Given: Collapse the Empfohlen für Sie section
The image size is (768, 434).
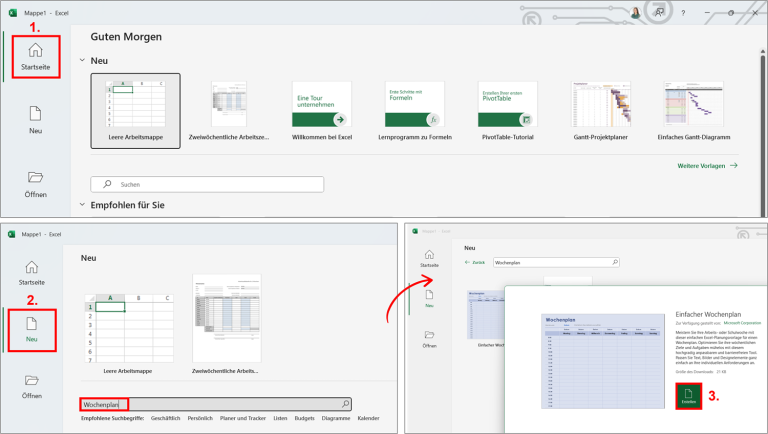Looking at the screenshot, I should click(82, 205).
